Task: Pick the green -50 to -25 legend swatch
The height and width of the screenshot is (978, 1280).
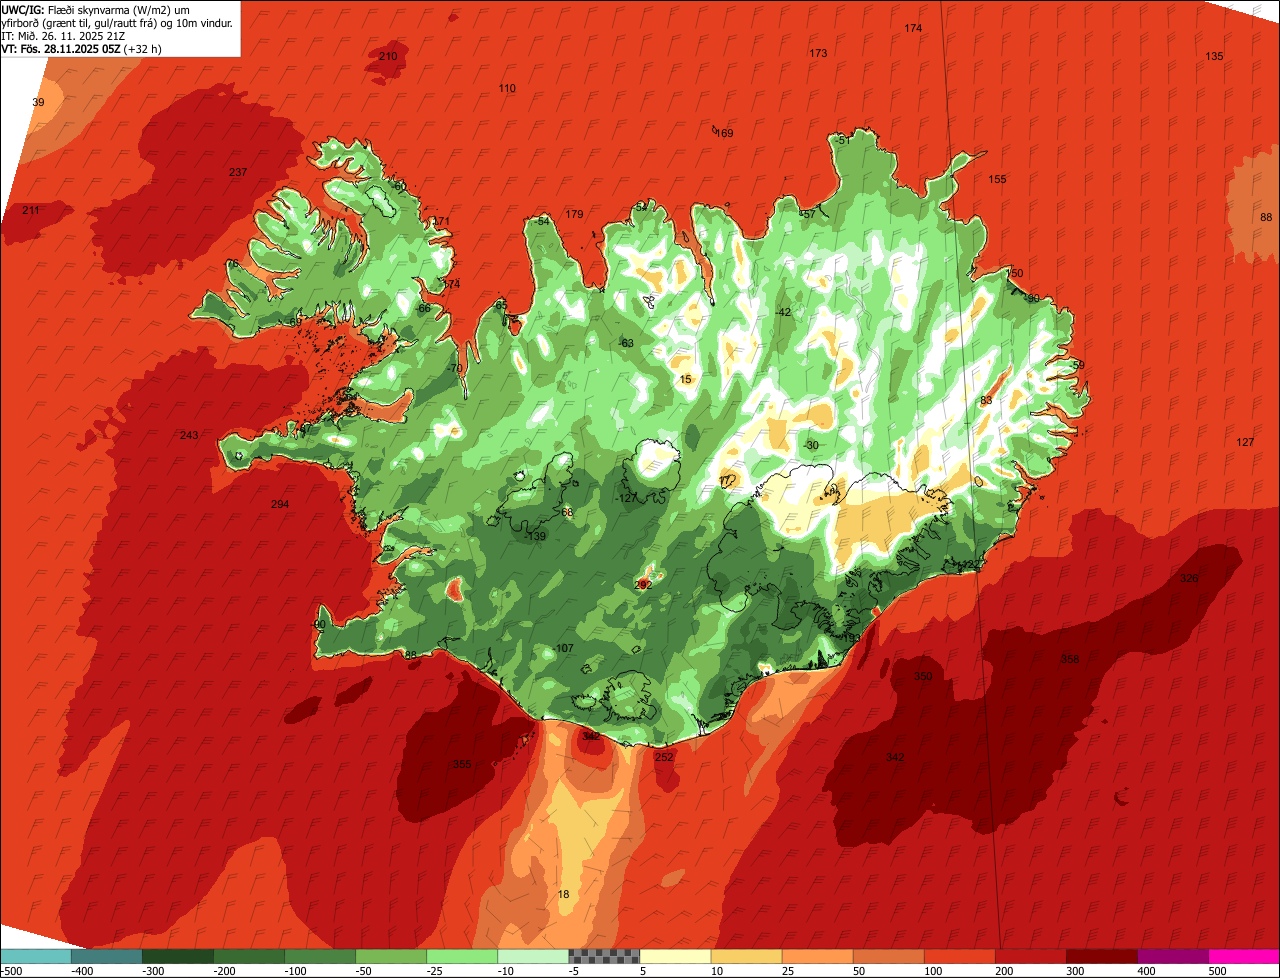Action: click(x=391, y=956)
